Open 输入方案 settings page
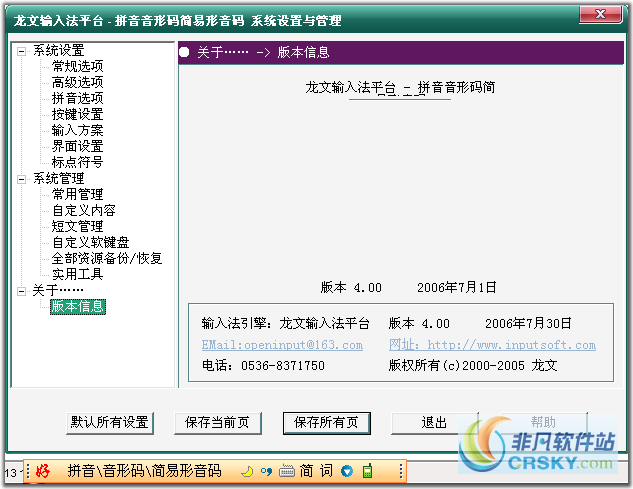 click(x=78, y=130)
